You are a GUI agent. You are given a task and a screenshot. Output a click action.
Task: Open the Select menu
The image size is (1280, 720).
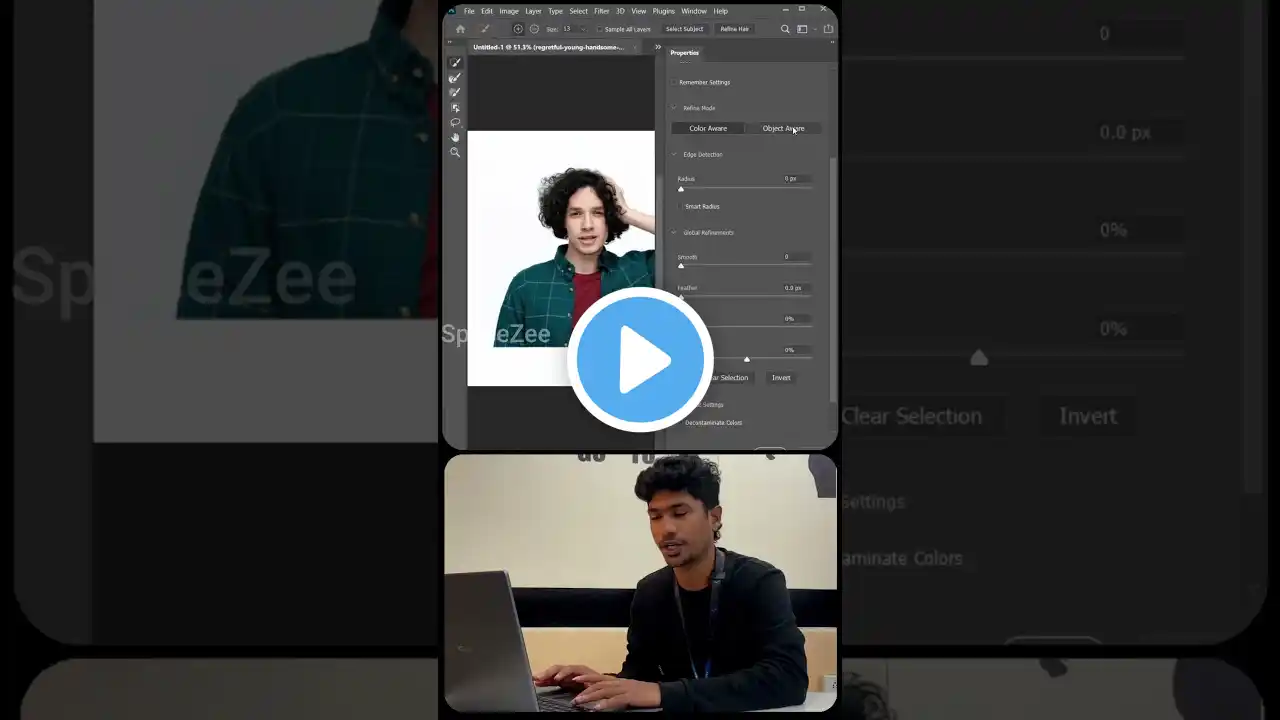click(x=578, y=11)
